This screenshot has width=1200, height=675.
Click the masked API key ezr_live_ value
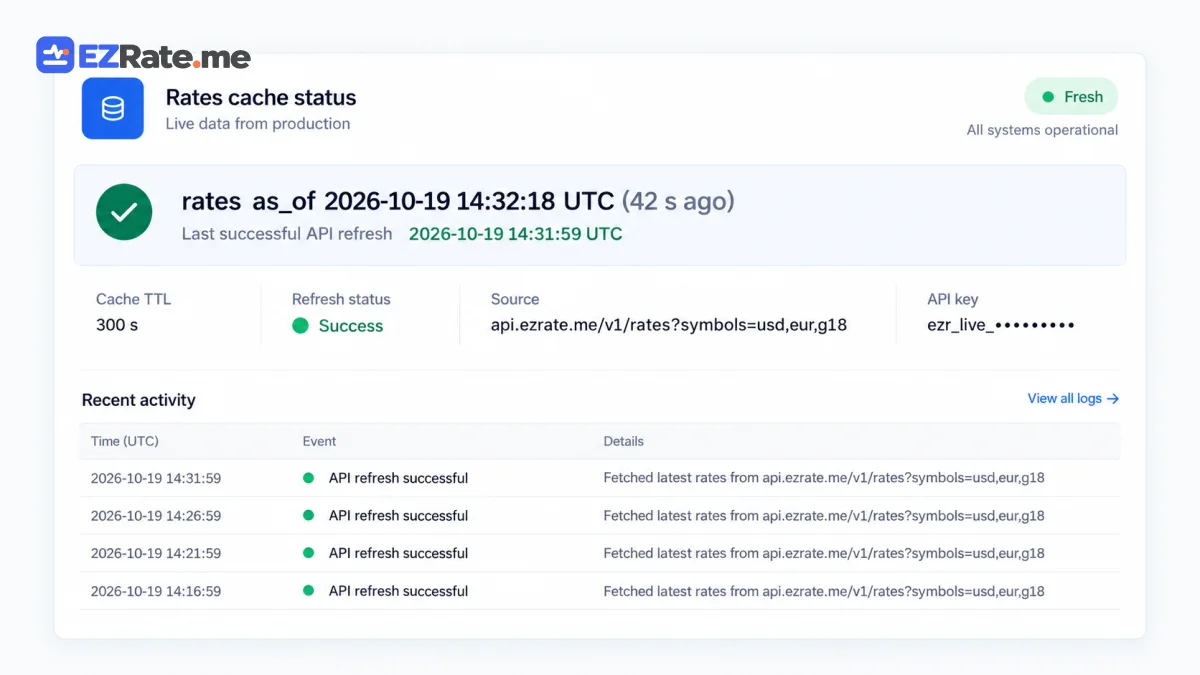coord(1001,325)
